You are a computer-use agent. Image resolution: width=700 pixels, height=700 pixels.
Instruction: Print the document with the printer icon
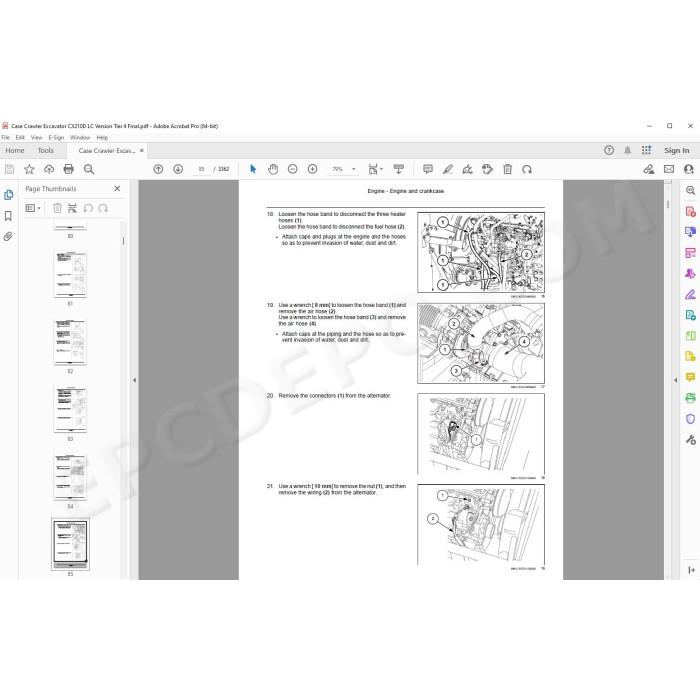click(x=68, y=169)
